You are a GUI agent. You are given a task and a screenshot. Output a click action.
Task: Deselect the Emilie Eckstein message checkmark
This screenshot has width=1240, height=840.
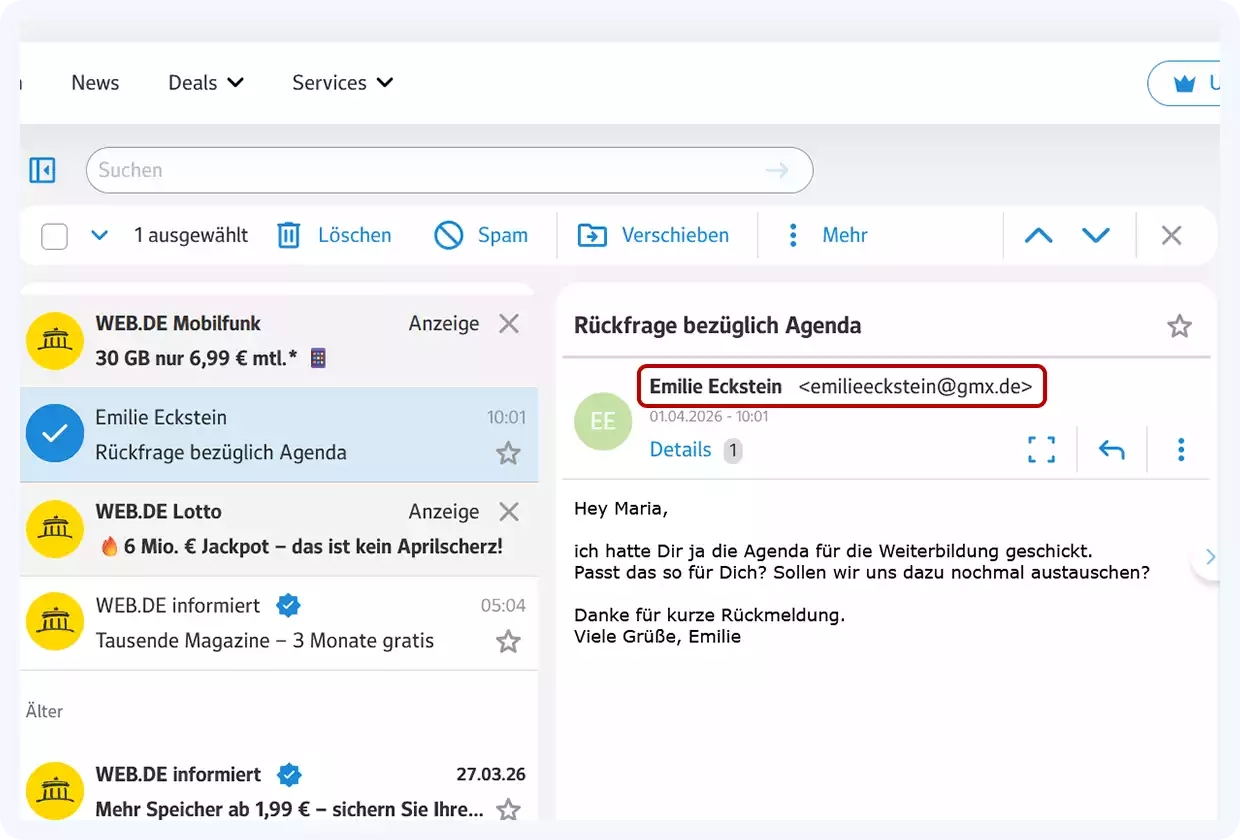click(55, 434)
